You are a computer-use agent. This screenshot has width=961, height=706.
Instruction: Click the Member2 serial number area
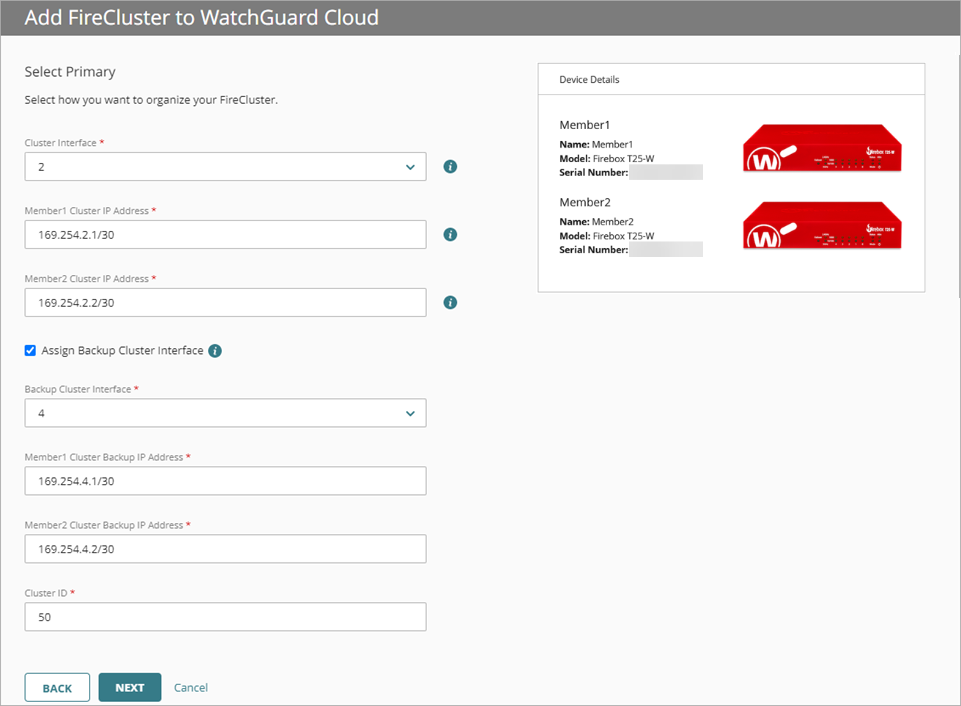pos(668,249)
